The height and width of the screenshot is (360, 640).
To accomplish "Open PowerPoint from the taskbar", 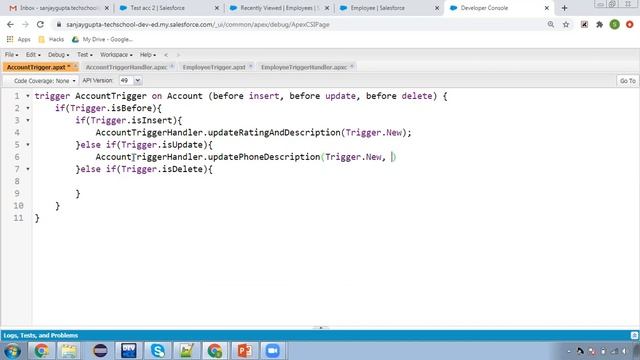I will [244, 351].
